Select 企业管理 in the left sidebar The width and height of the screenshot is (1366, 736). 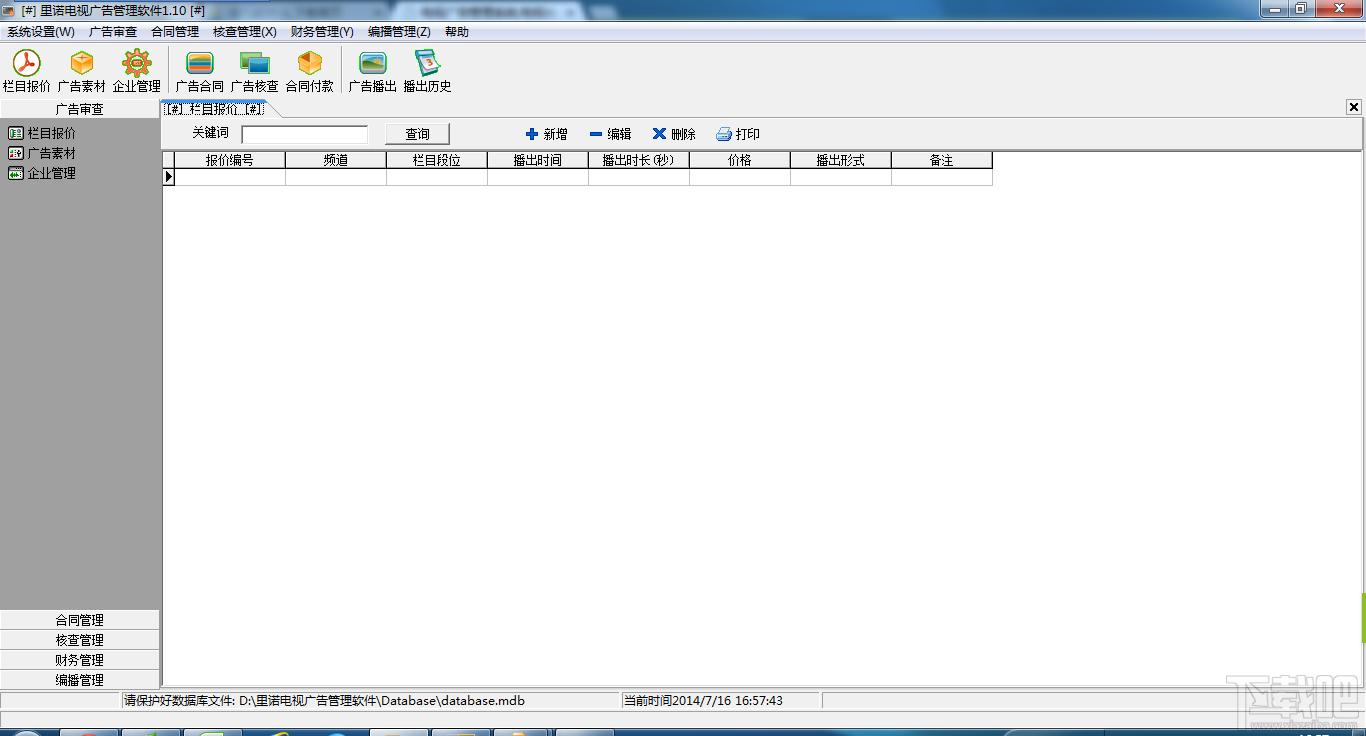(x=42, y=173)
